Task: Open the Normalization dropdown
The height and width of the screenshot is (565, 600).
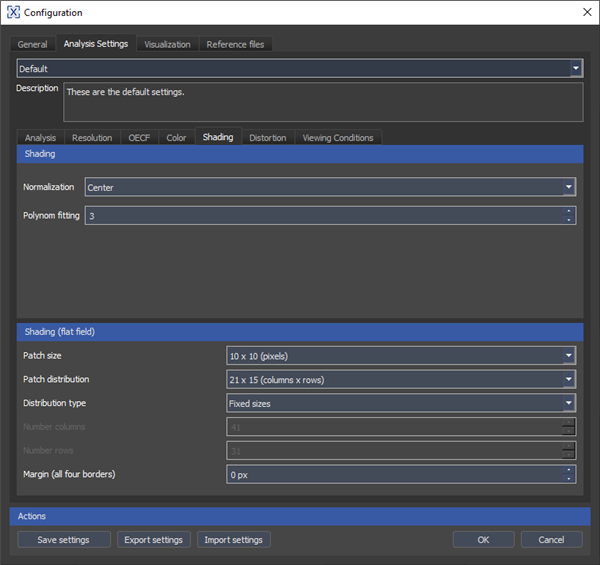Action: [568, 187]
